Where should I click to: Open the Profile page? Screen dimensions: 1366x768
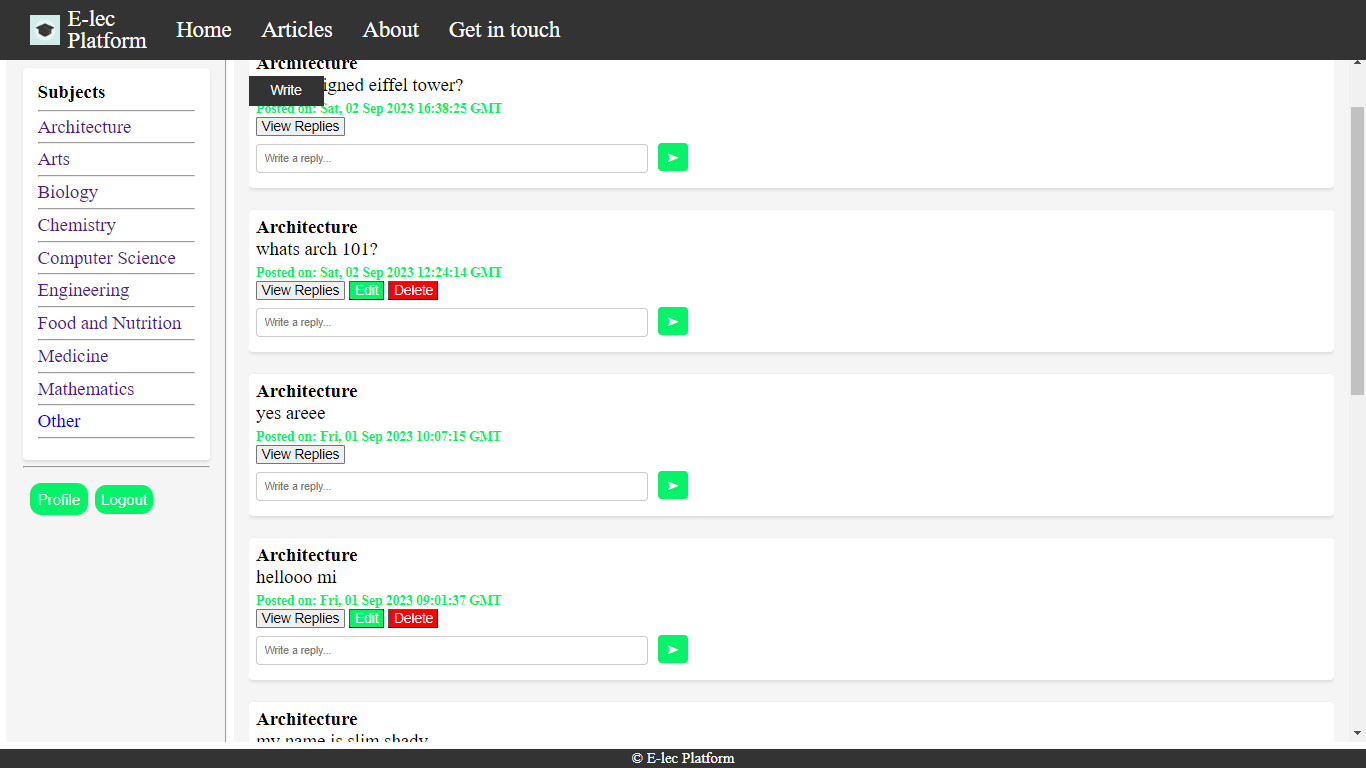tap(59, 500)
